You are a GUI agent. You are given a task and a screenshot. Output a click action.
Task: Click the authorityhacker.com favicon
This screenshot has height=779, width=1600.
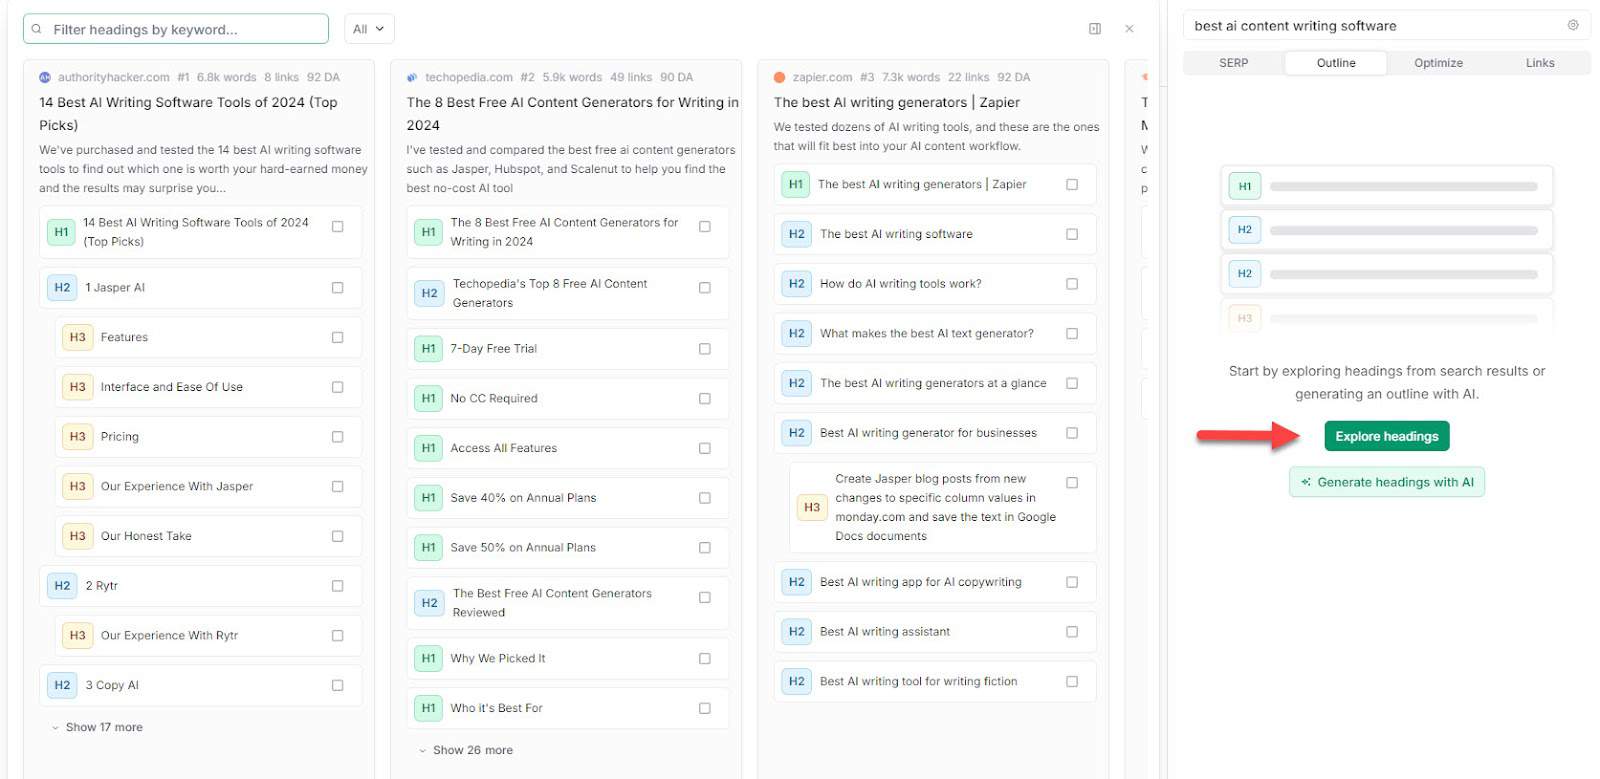(x=45, y=77)
